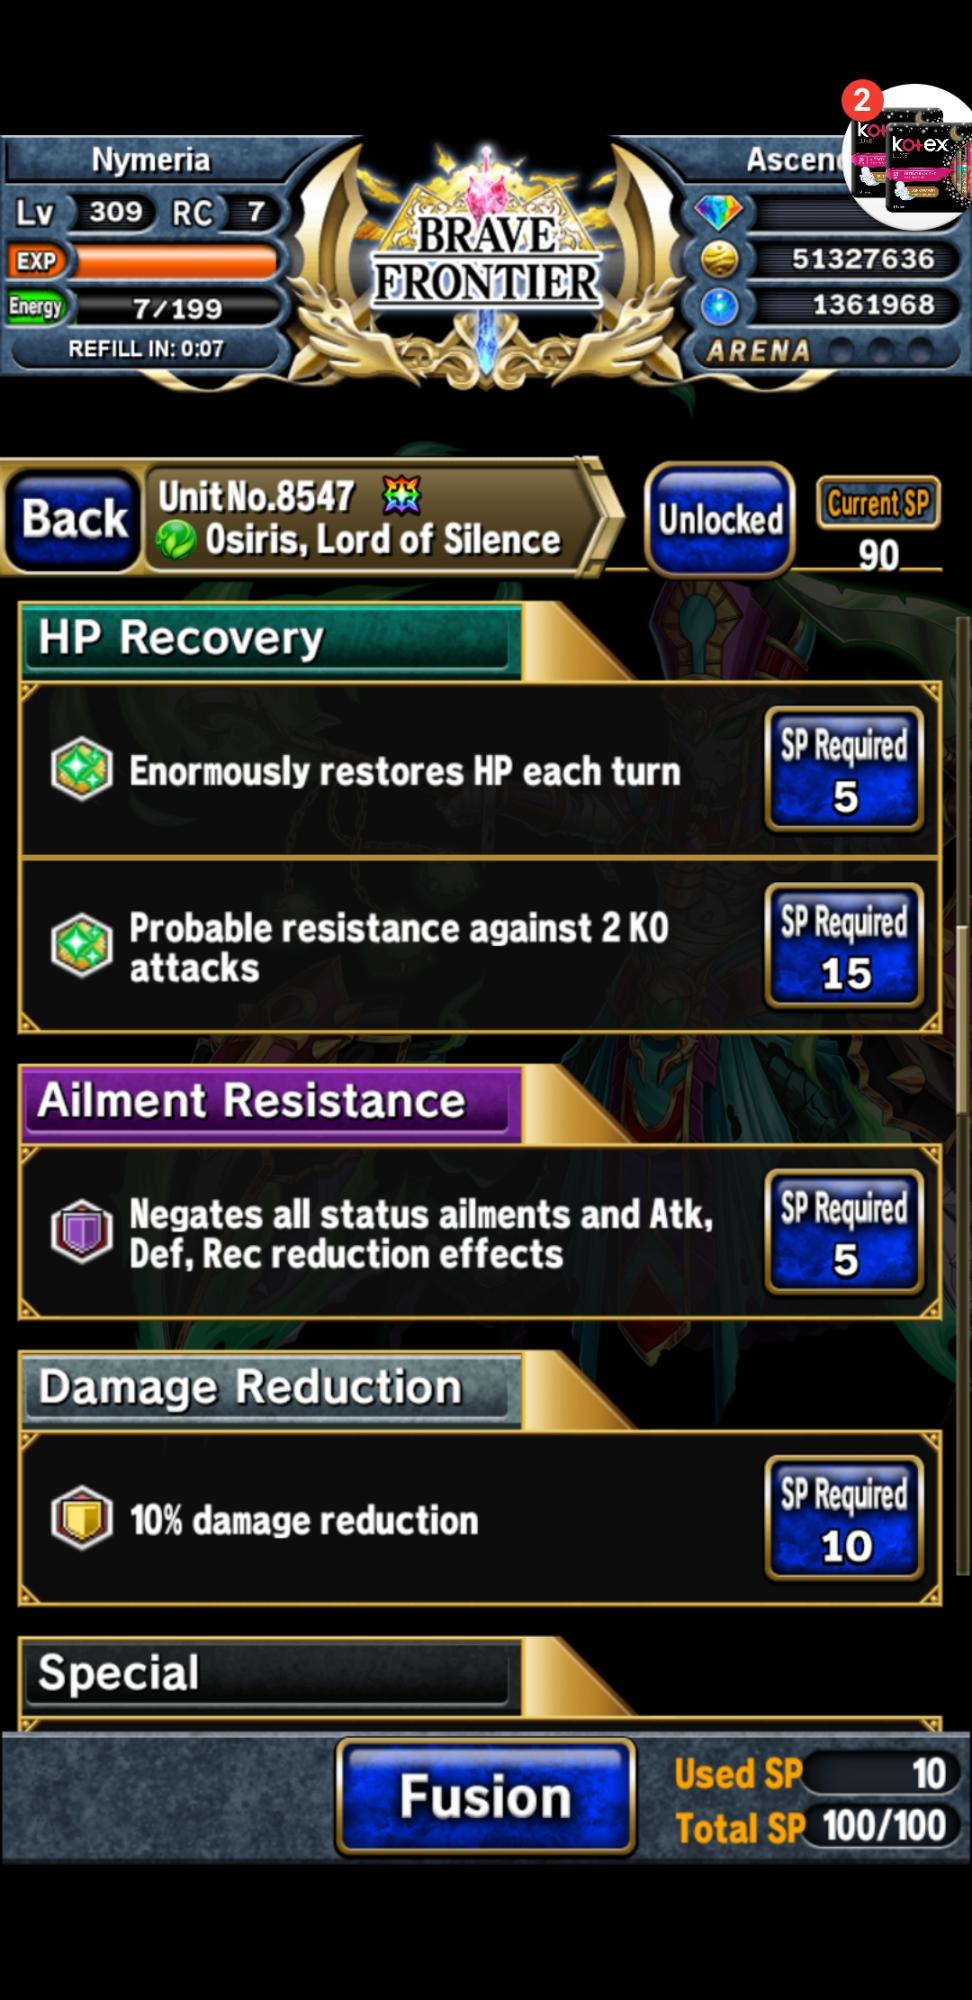Image resolution: width=972 pixels, height=2000 pixels.
Task: Tap the gold zel coin icon
Action: (x=719, y=259)
